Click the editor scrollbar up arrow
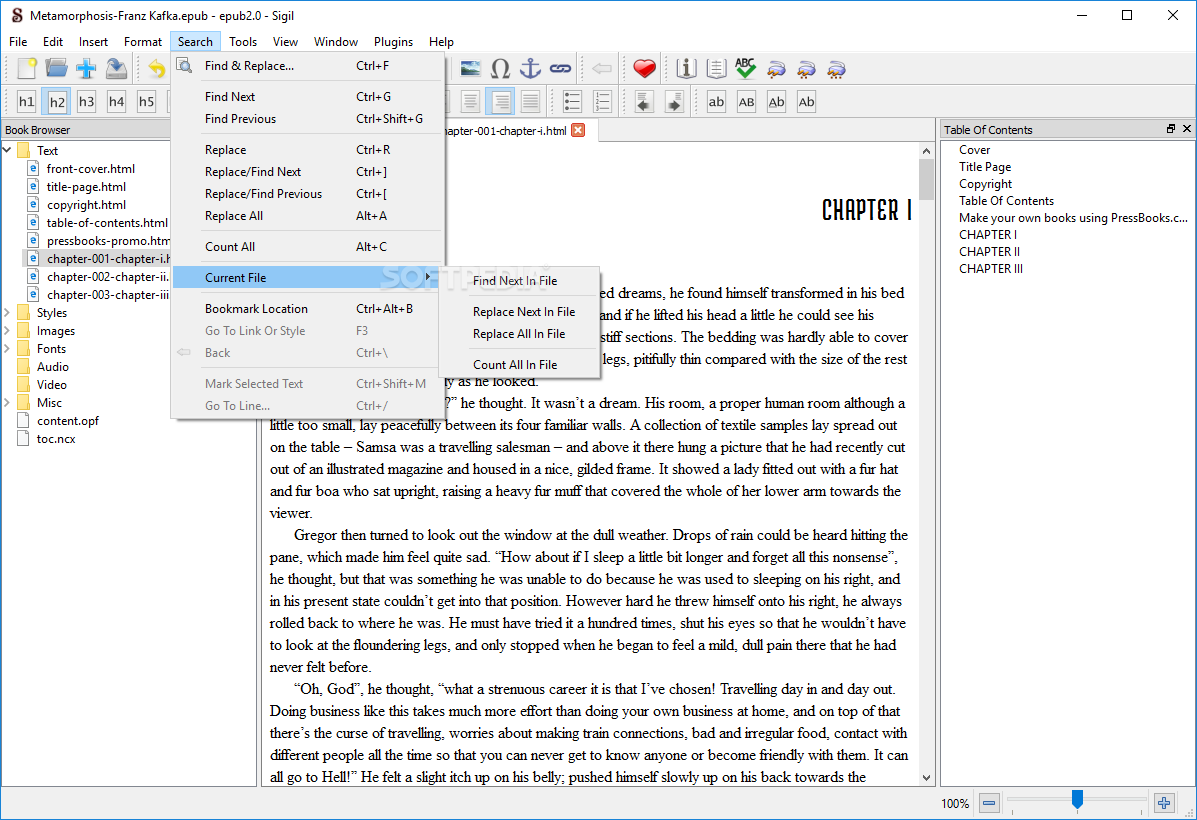Viewport: 1197px width, 820px height. [x=926, y=151]
